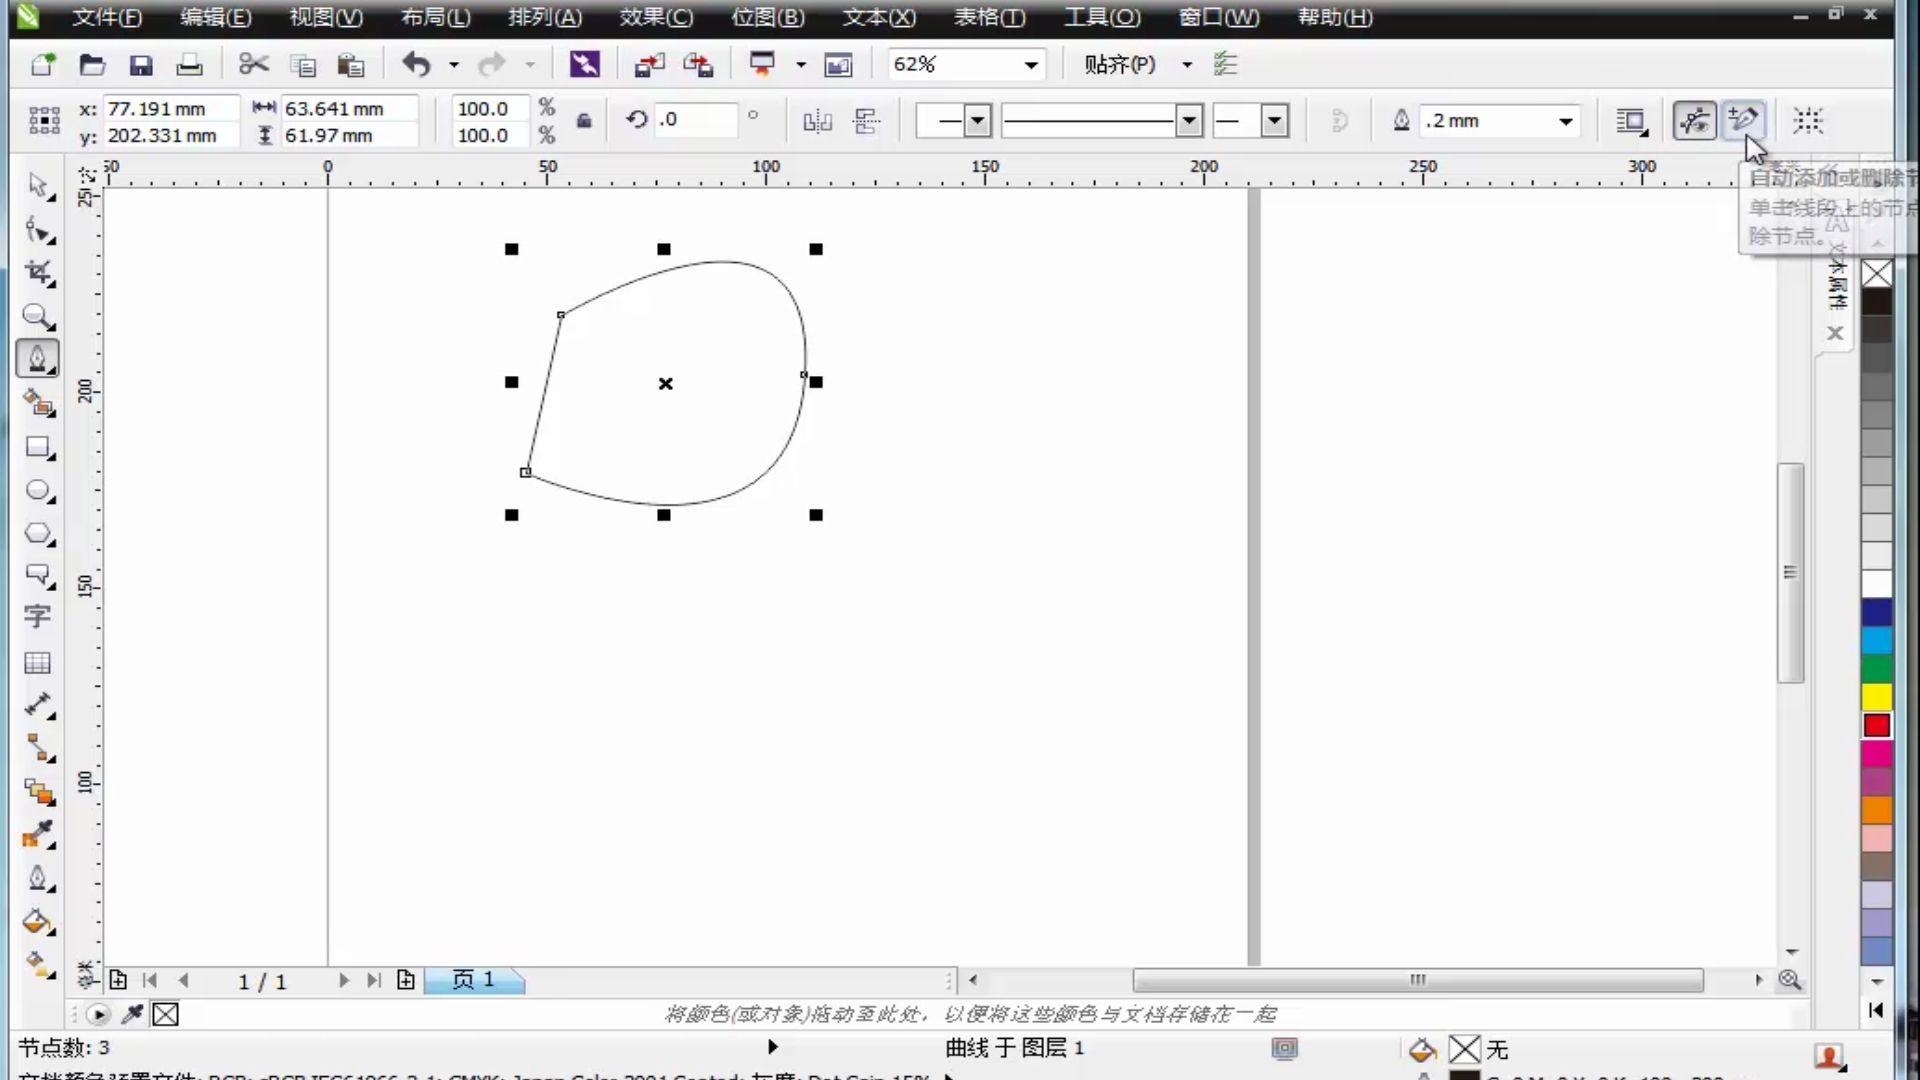Toggle auto add or delete nodes

click(1743, 121)
